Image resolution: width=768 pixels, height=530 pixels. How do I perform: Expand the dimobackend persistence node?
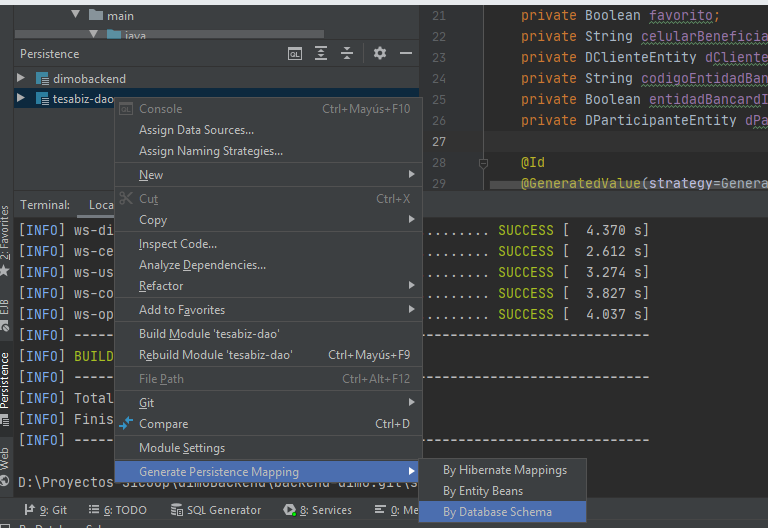pos(22,78)
